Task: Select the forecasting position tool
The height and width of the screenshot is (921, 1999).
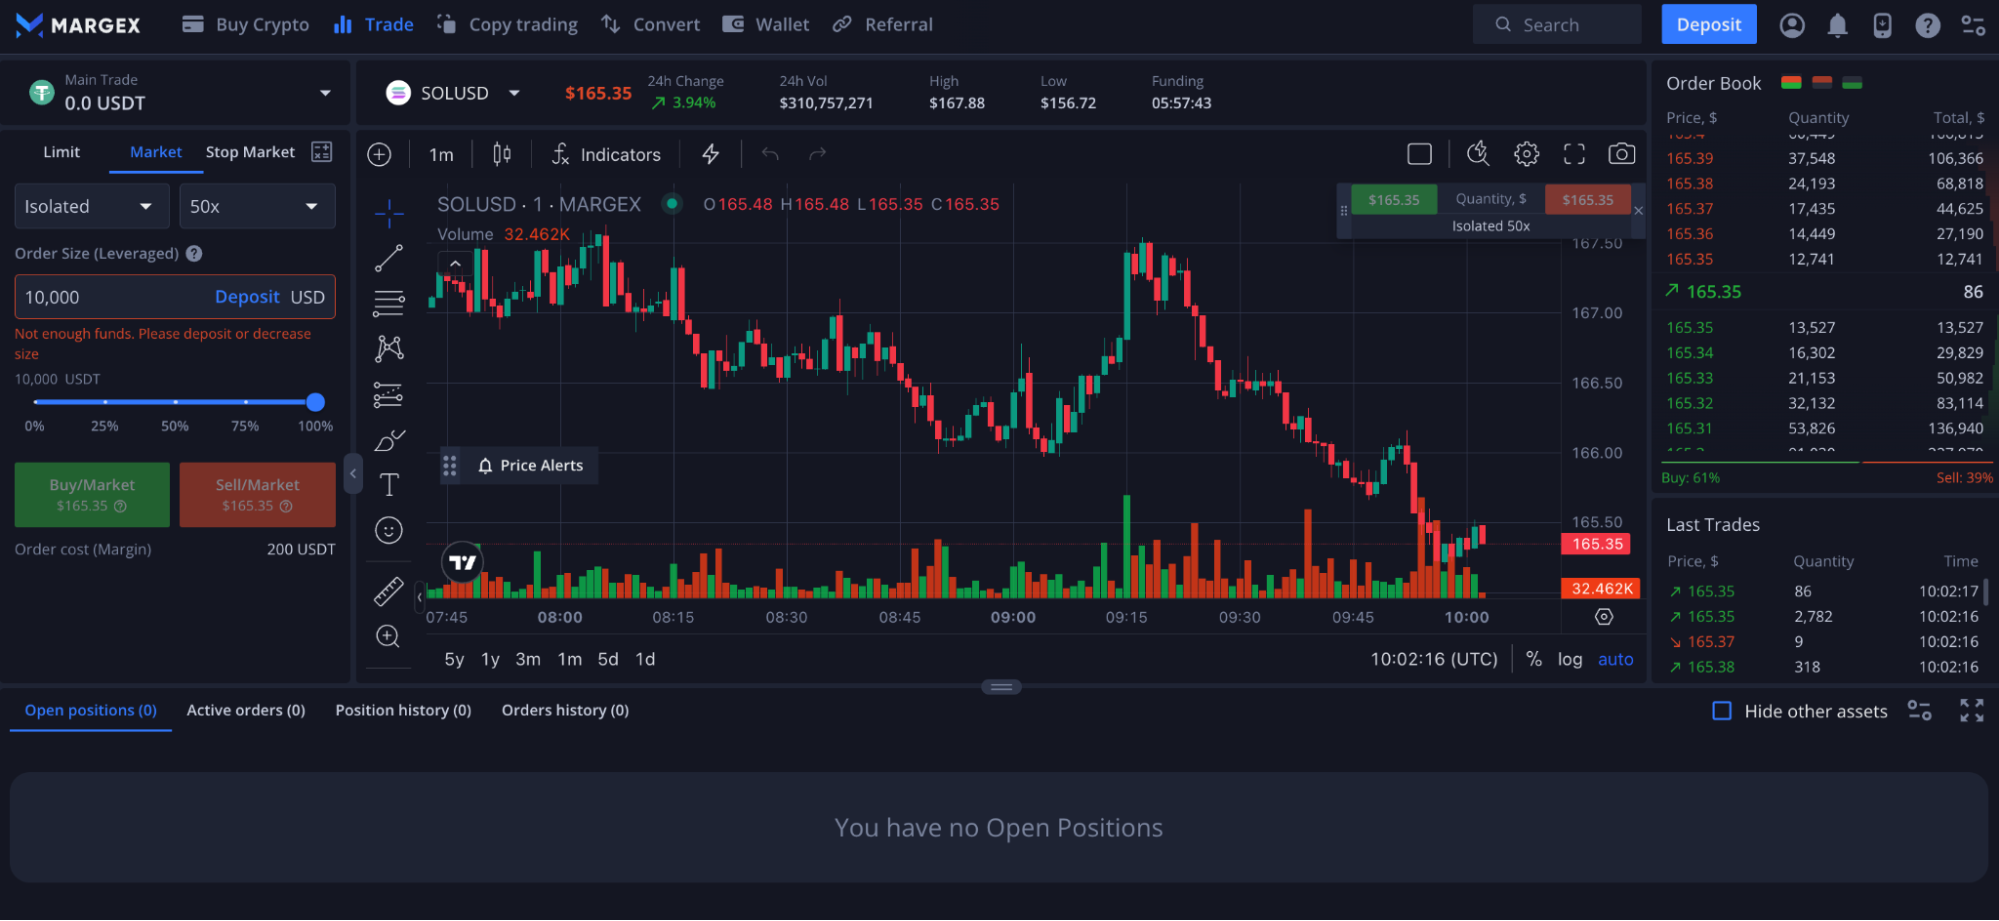Action: pyautogui.click(x=389, y=395)
